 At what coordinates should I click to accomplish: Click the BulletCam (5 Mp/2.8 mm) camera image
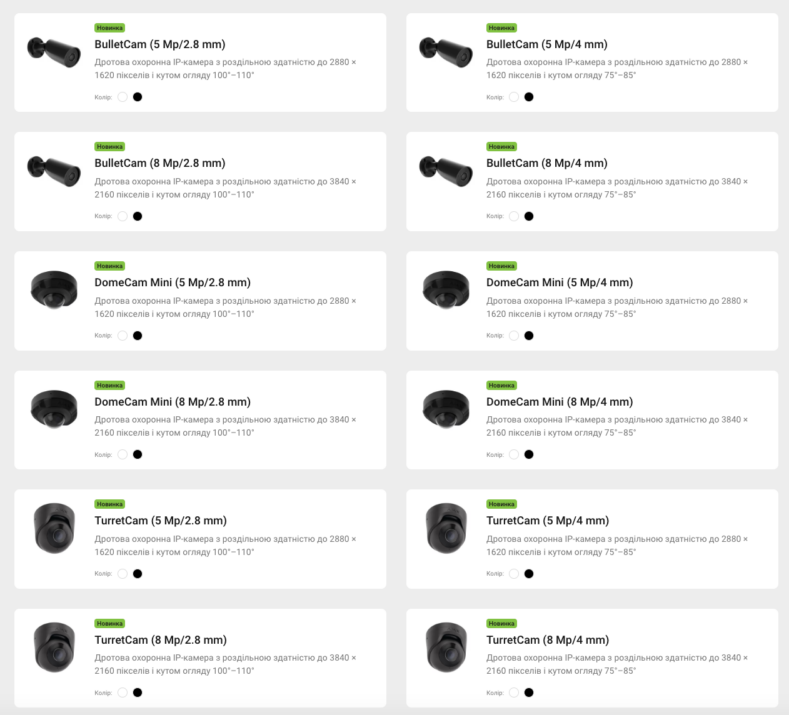pos(54,48)
